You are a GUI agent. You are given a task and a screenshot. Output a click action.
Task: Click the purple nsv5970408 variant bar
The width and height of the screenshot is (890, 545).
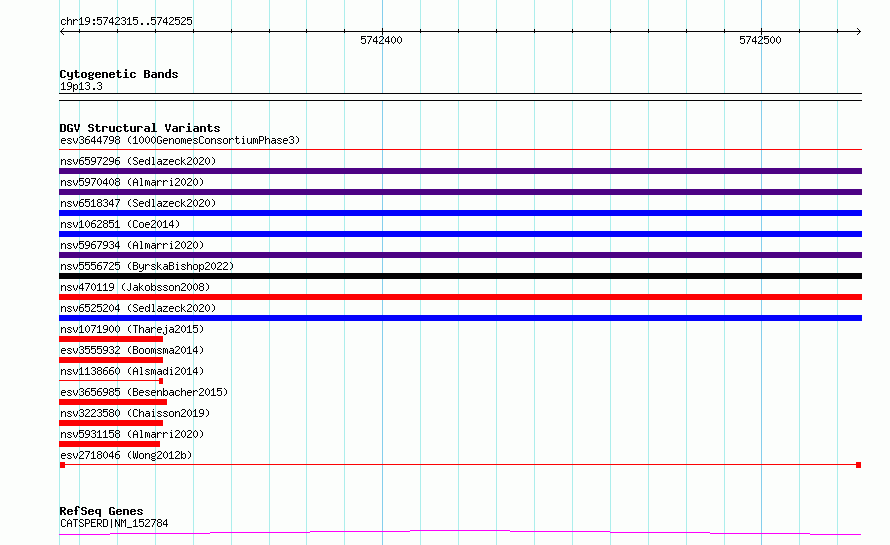pyautogui.click(x=460, y=192)
